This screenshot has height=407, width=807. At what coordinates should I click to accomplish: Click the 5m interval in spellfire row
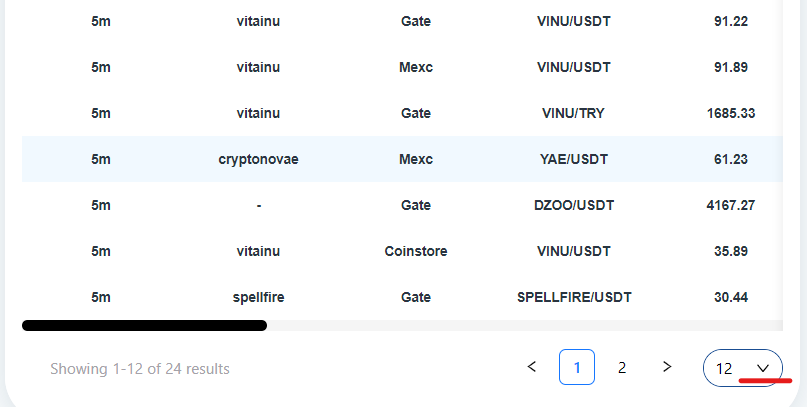tap(101, 297)
